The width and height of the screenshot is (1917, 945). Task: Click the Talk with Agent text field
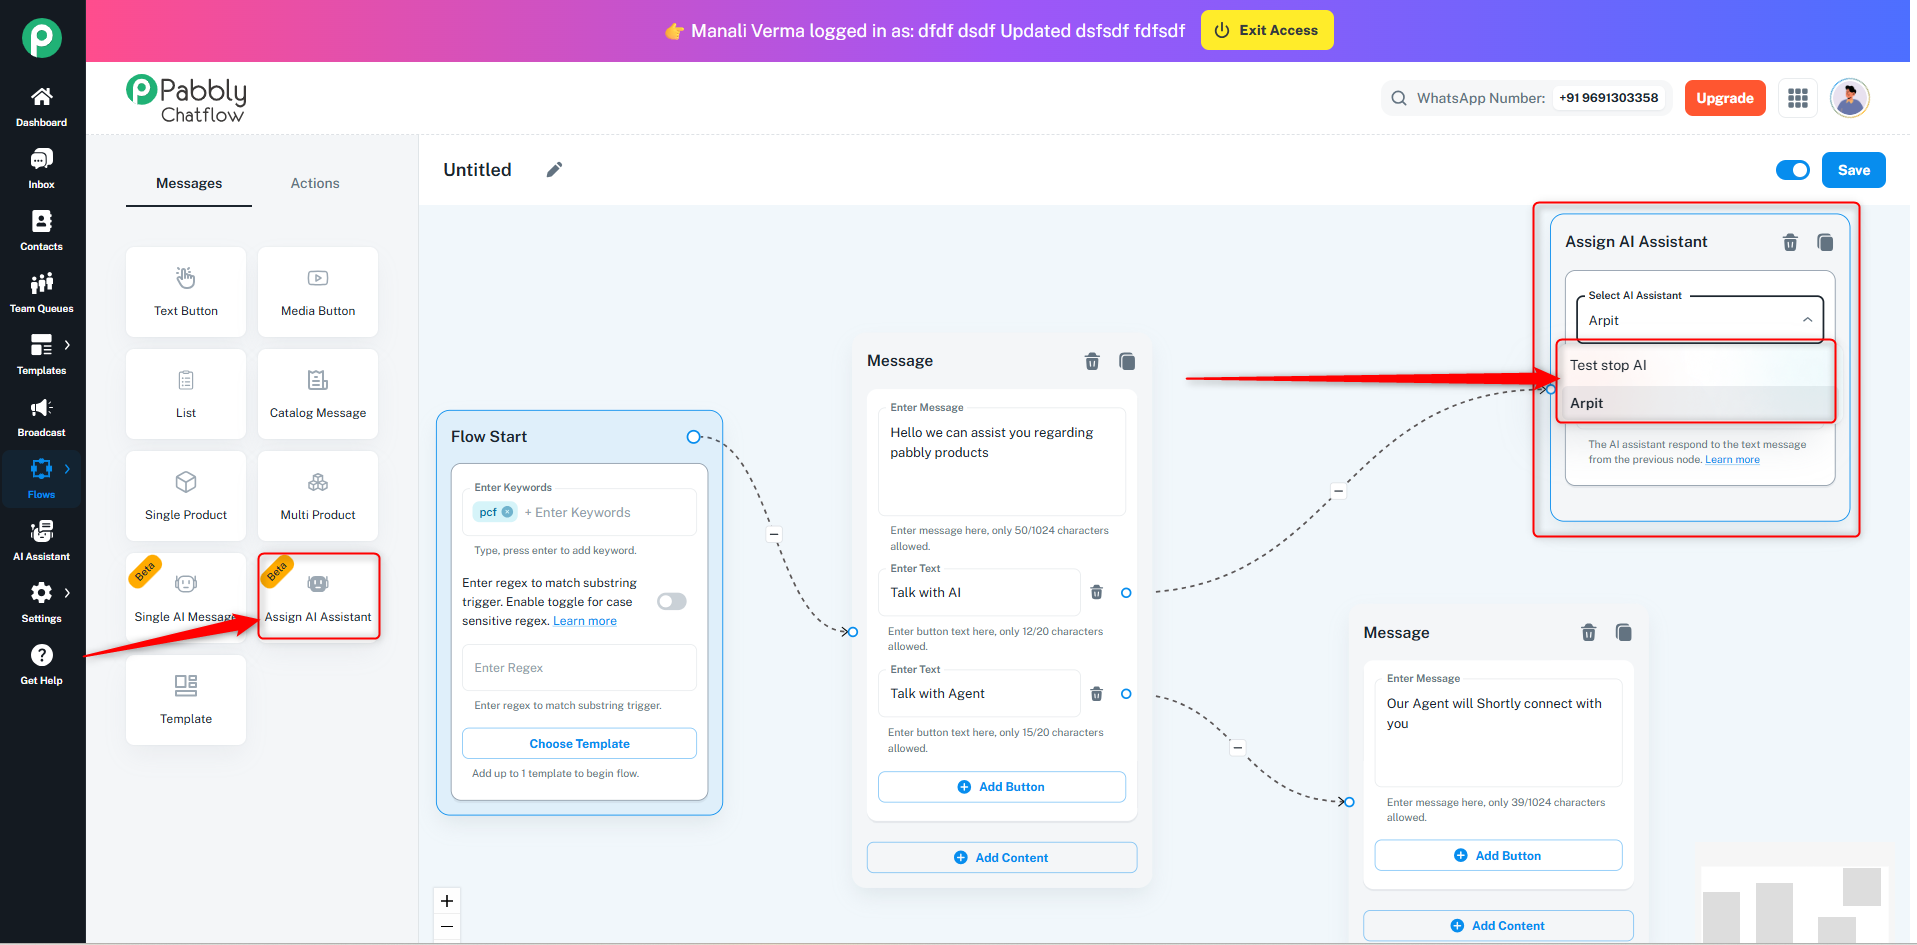979,694
